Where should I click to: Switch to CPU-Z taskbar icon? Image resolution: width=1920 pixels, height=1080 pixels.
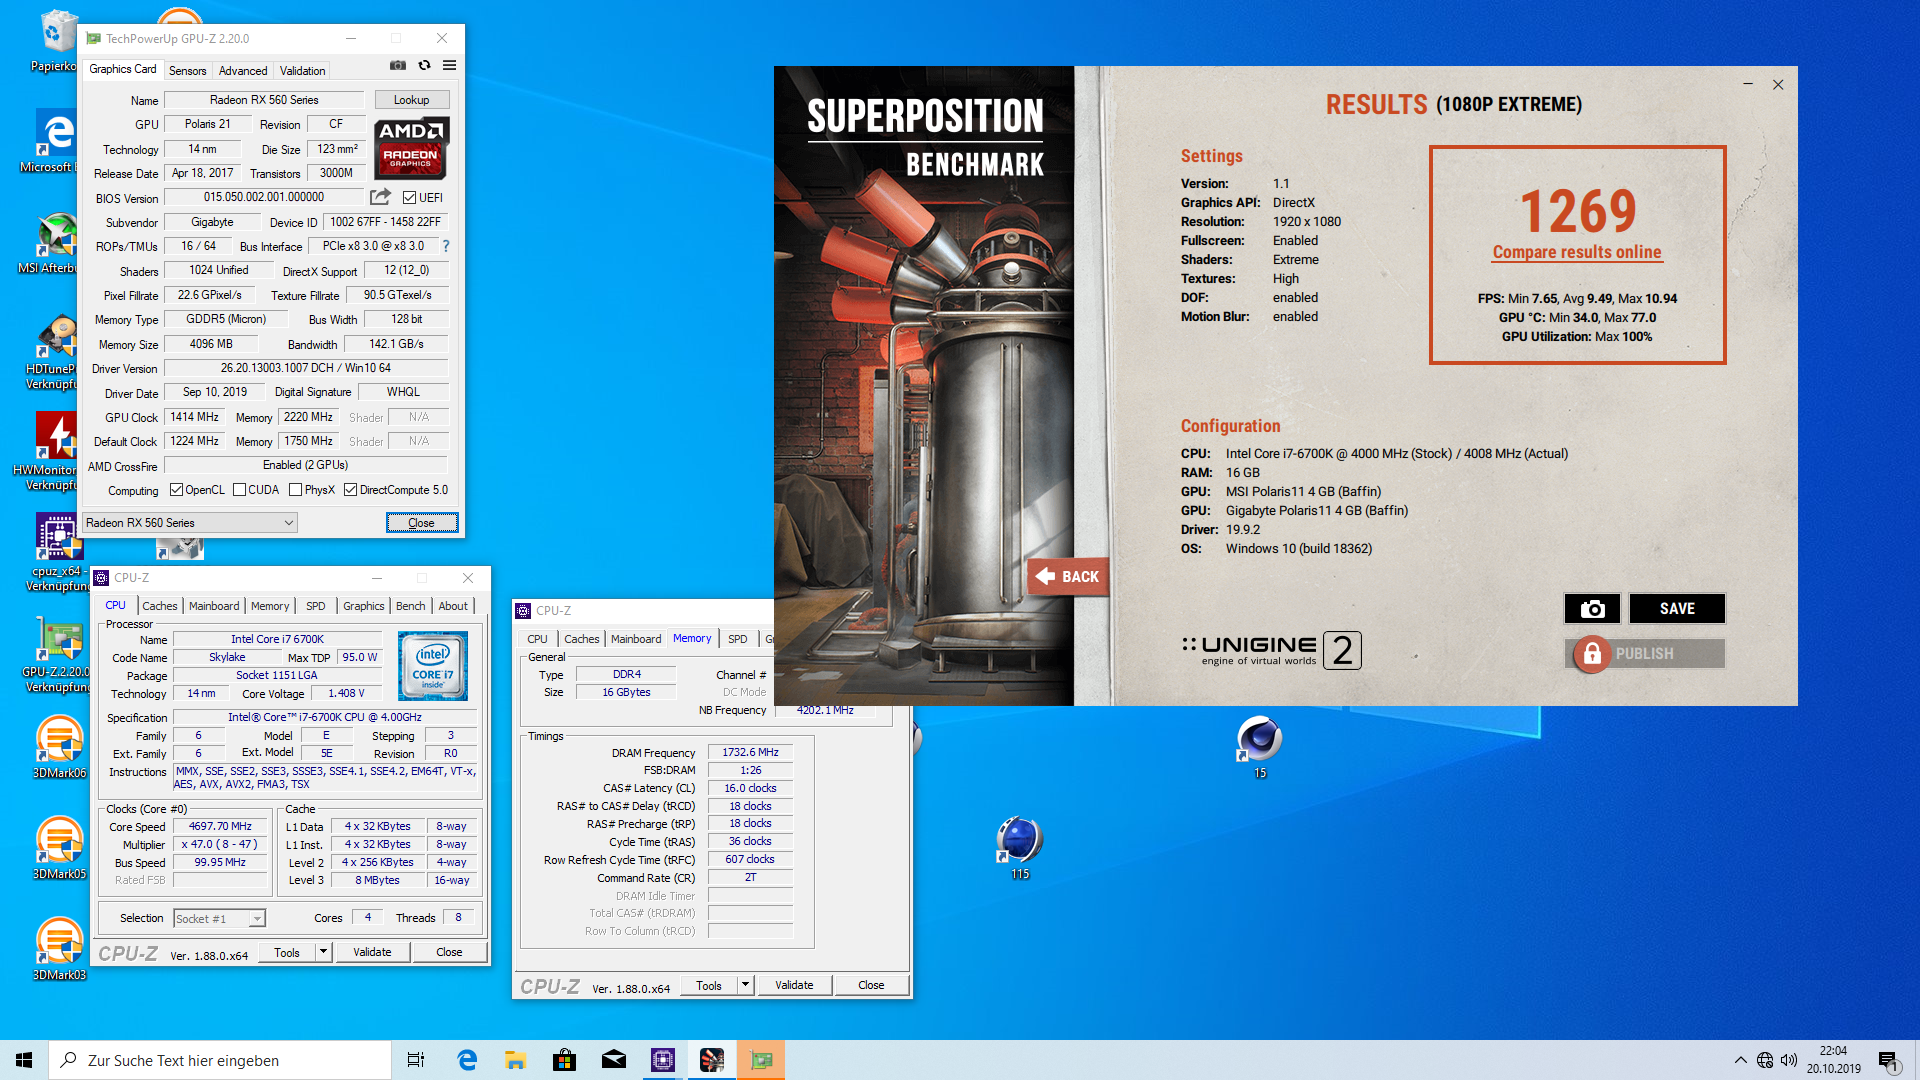(662, 1060)
